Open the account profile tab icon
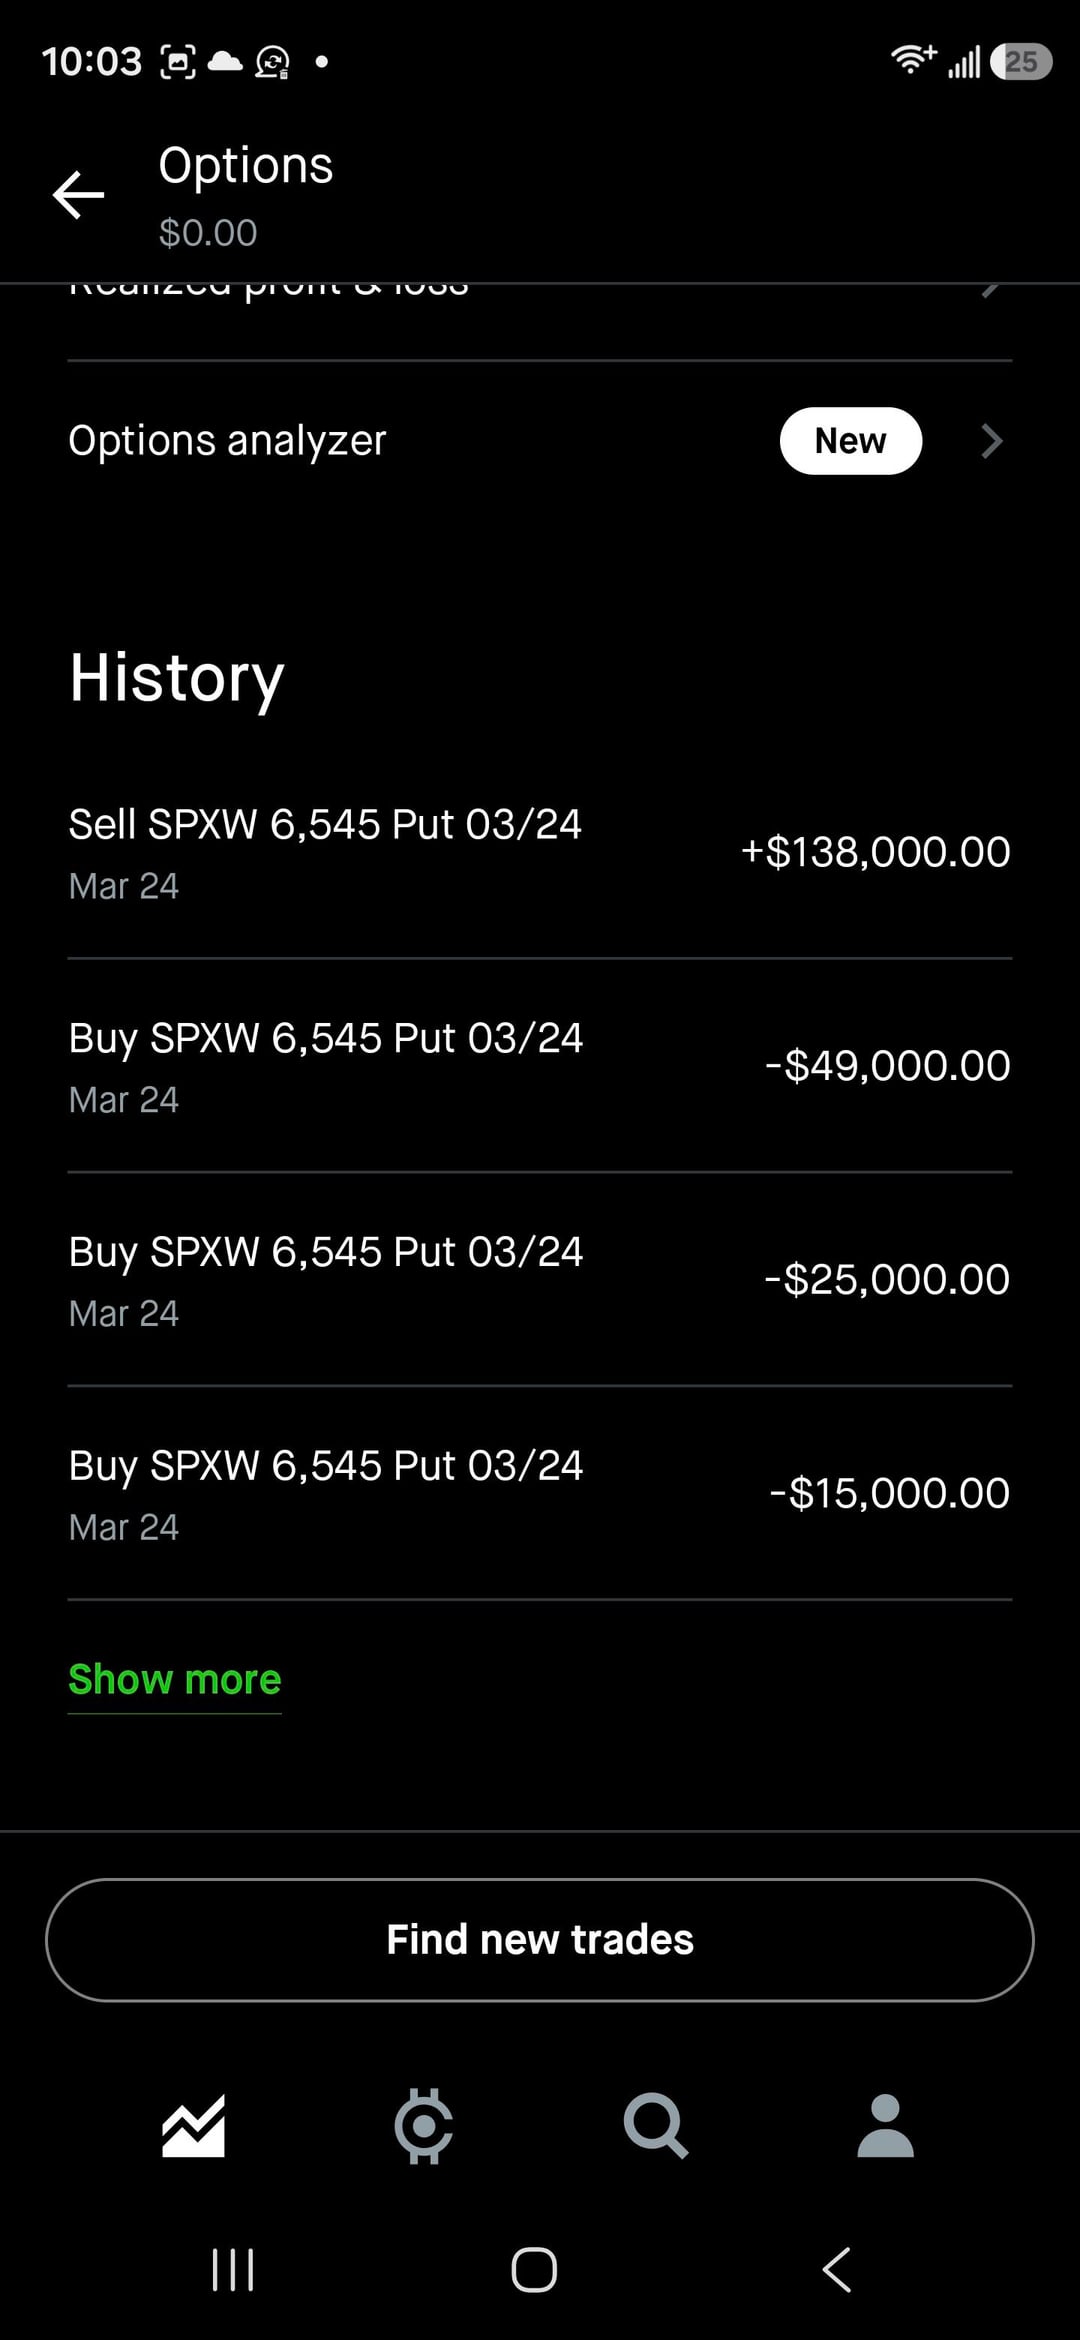This screenshot has height=2340, width=1080. click(x=885, y=2125)
